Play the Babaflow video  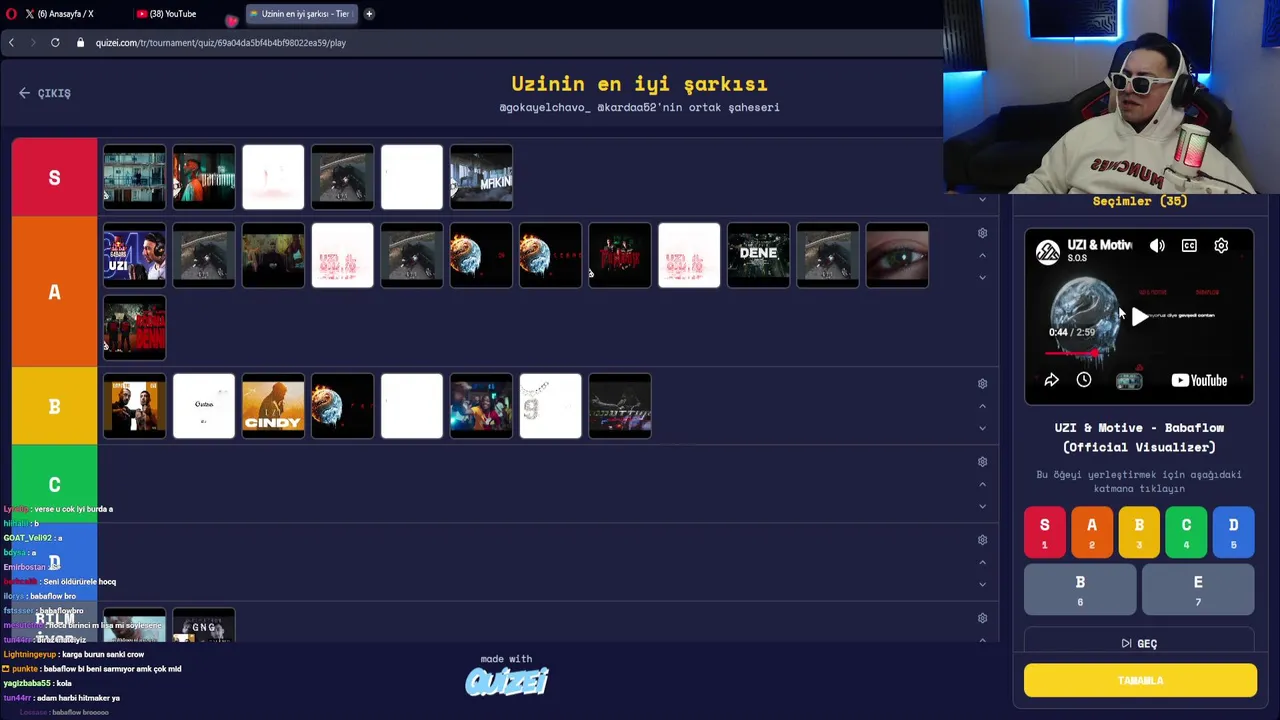click(1139, 317)
